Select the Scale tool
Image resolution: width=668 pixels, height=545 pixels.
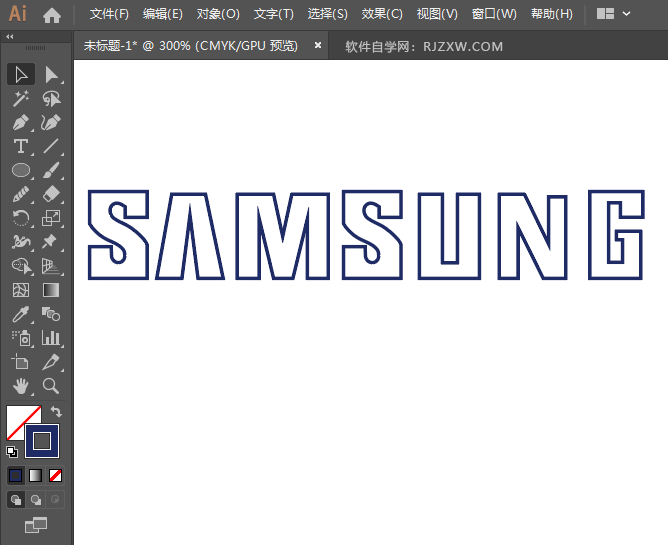pos(51,218)
